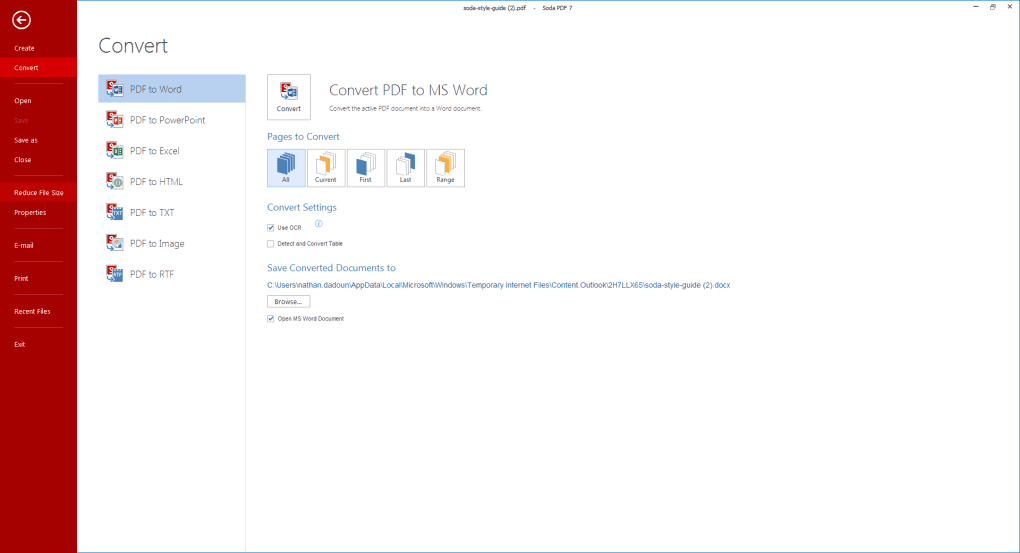Click the "Convert PDF to MS Word" title

(x=408, y=90)
